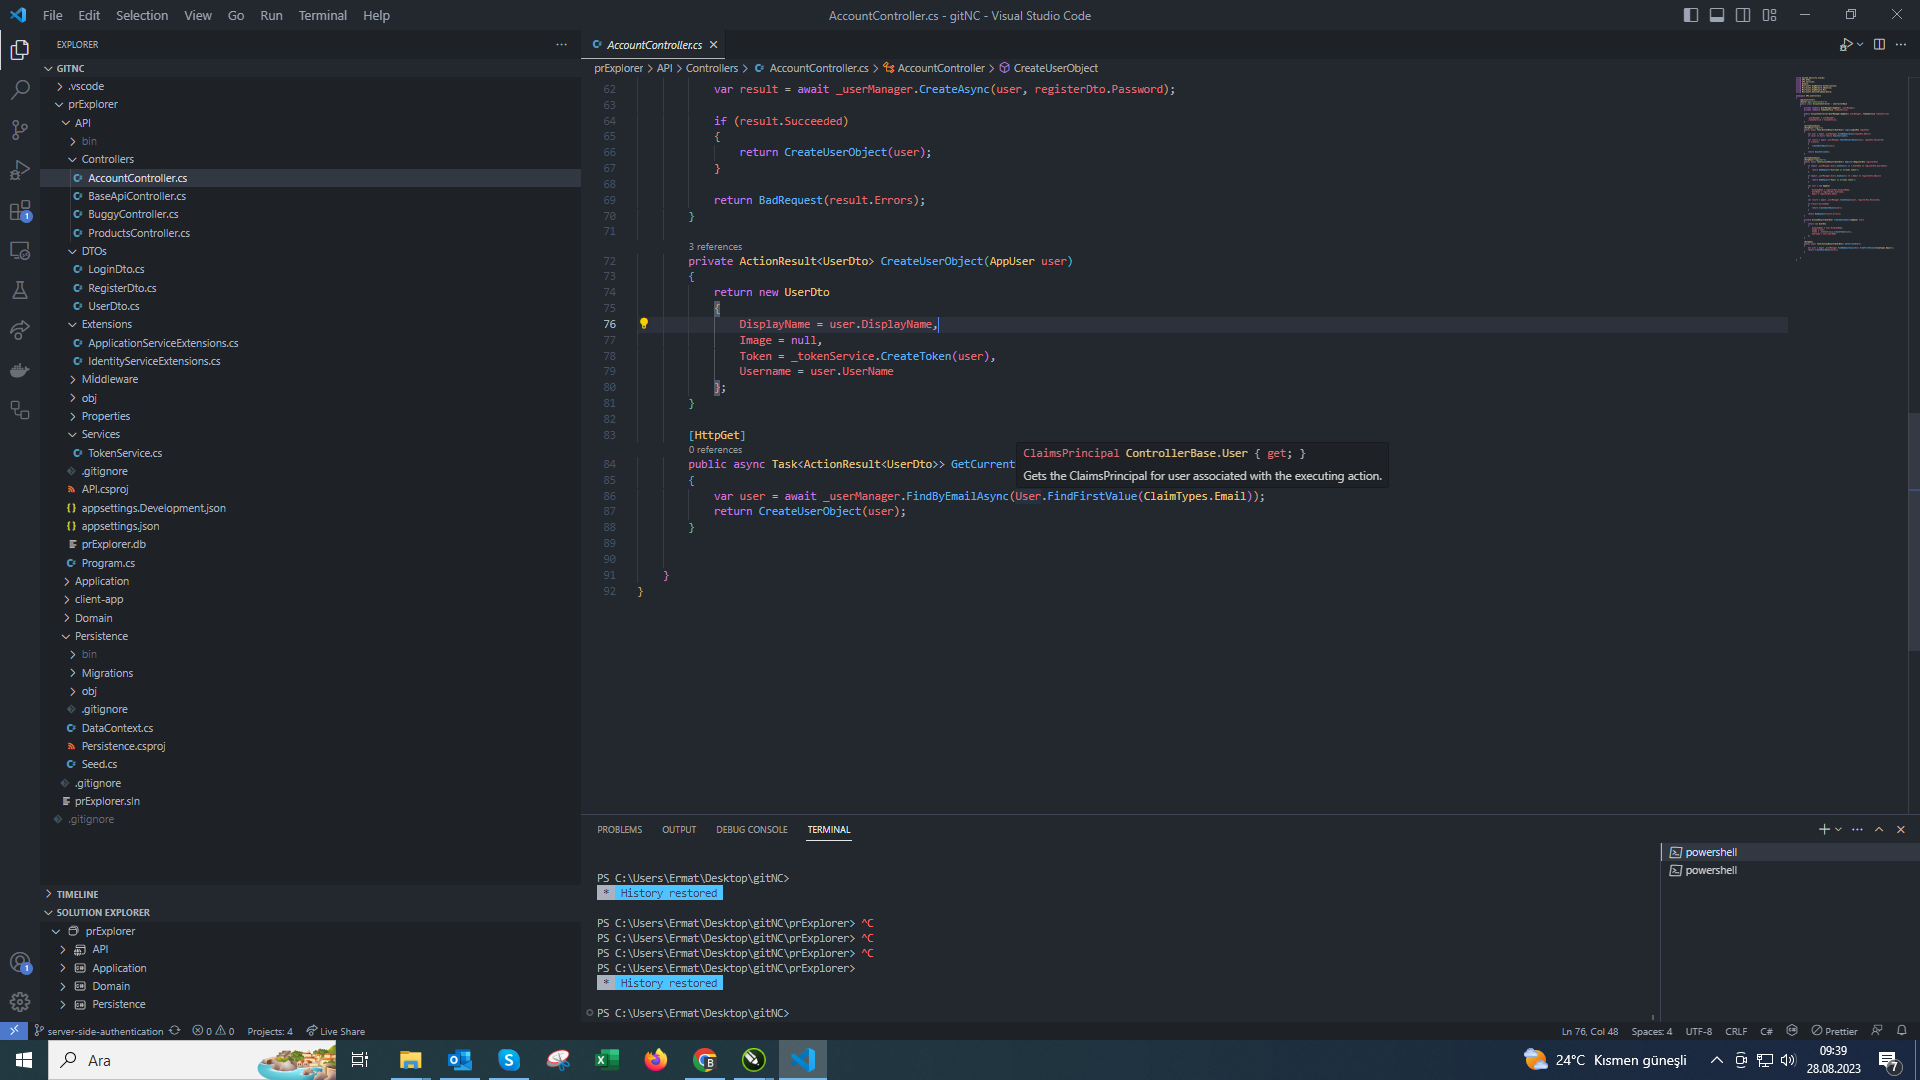
Task: Open editor More Actions menu
Action: (1901, 44)
